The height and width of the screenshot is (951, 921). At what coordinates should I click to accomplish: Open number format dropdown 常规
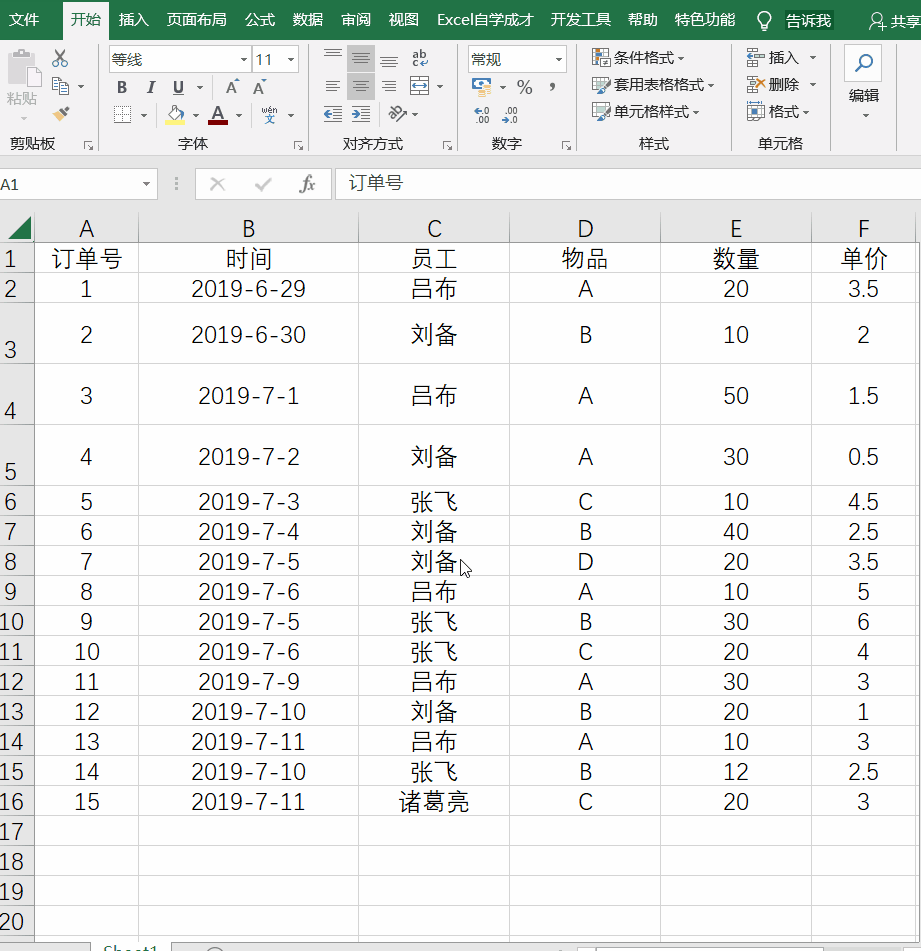[x=558, y=59]
